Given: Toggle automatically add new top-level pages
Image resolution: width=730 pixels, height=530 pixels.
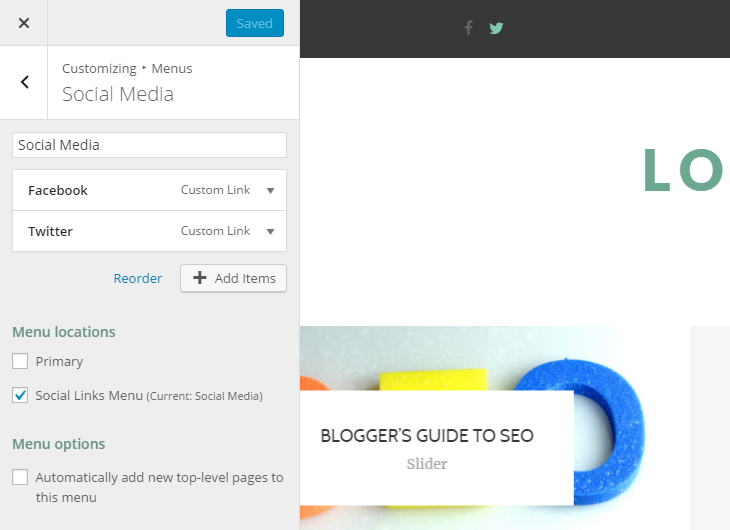Looking at the screenshot, I should 20,477.
